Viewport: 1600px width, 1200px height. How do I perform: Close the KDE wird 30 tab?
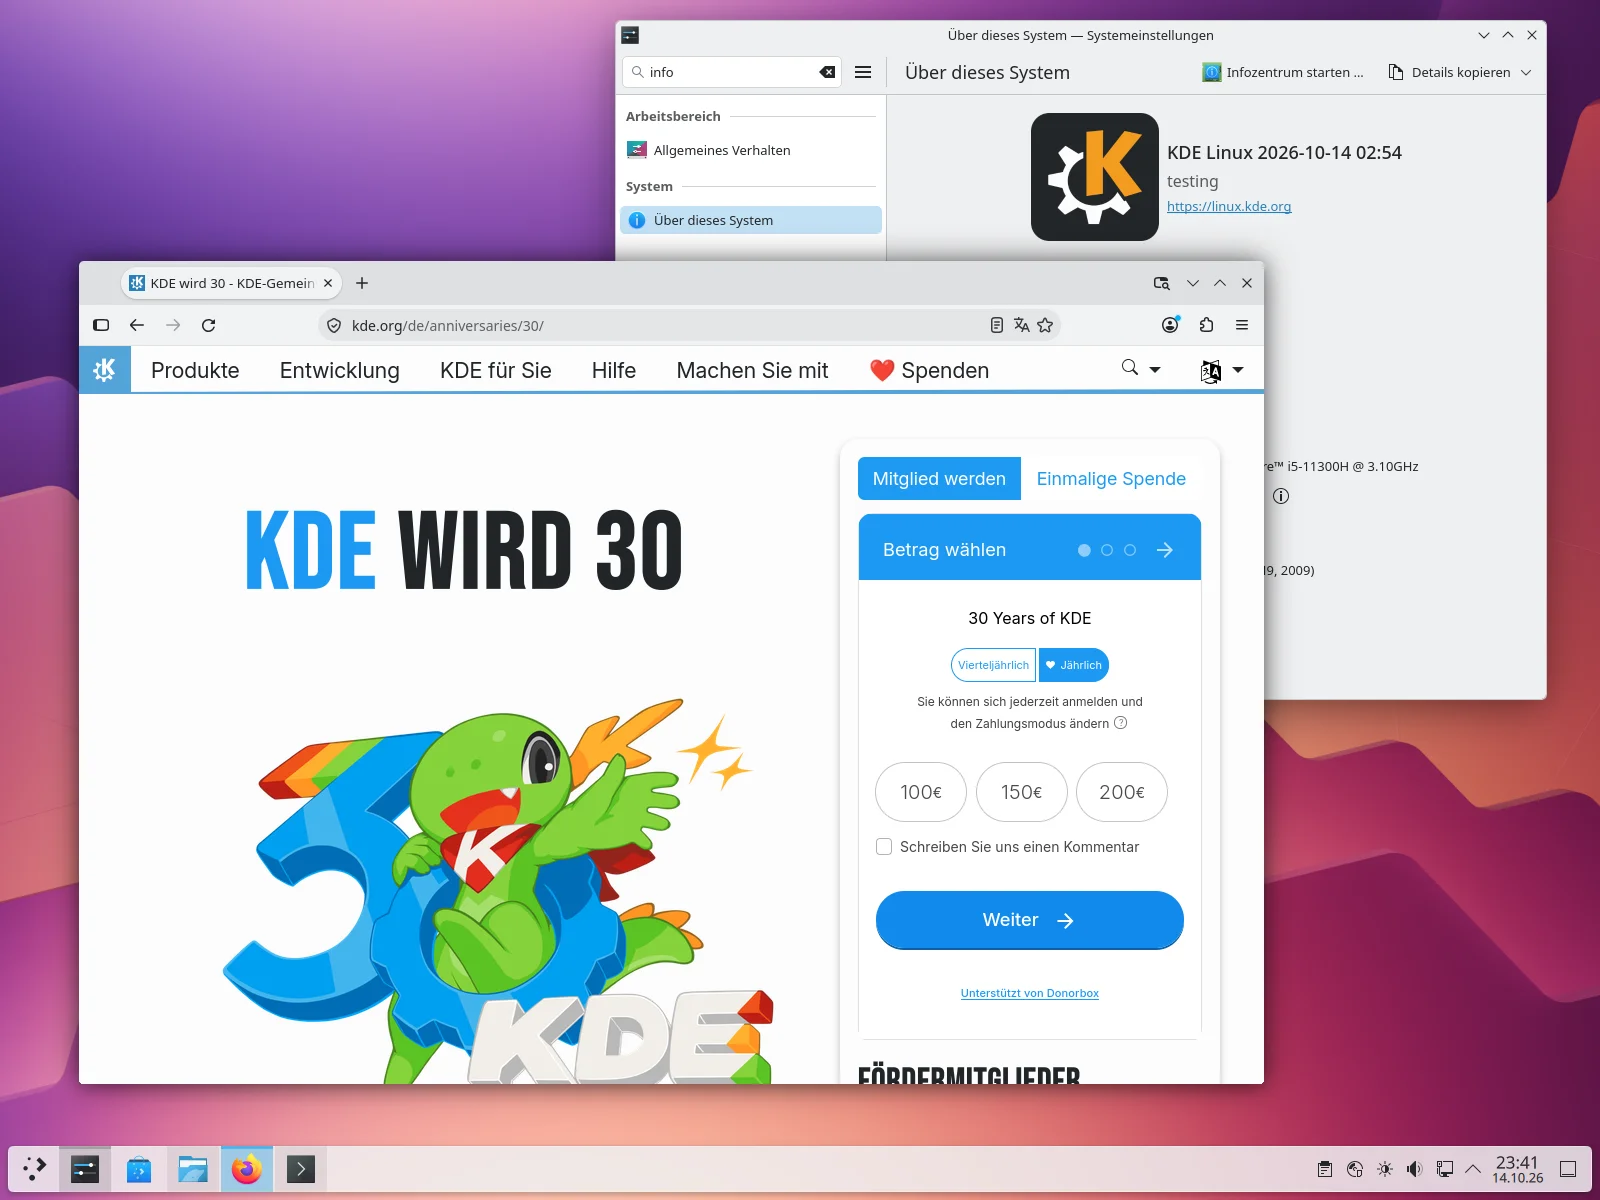click(328, 283)
